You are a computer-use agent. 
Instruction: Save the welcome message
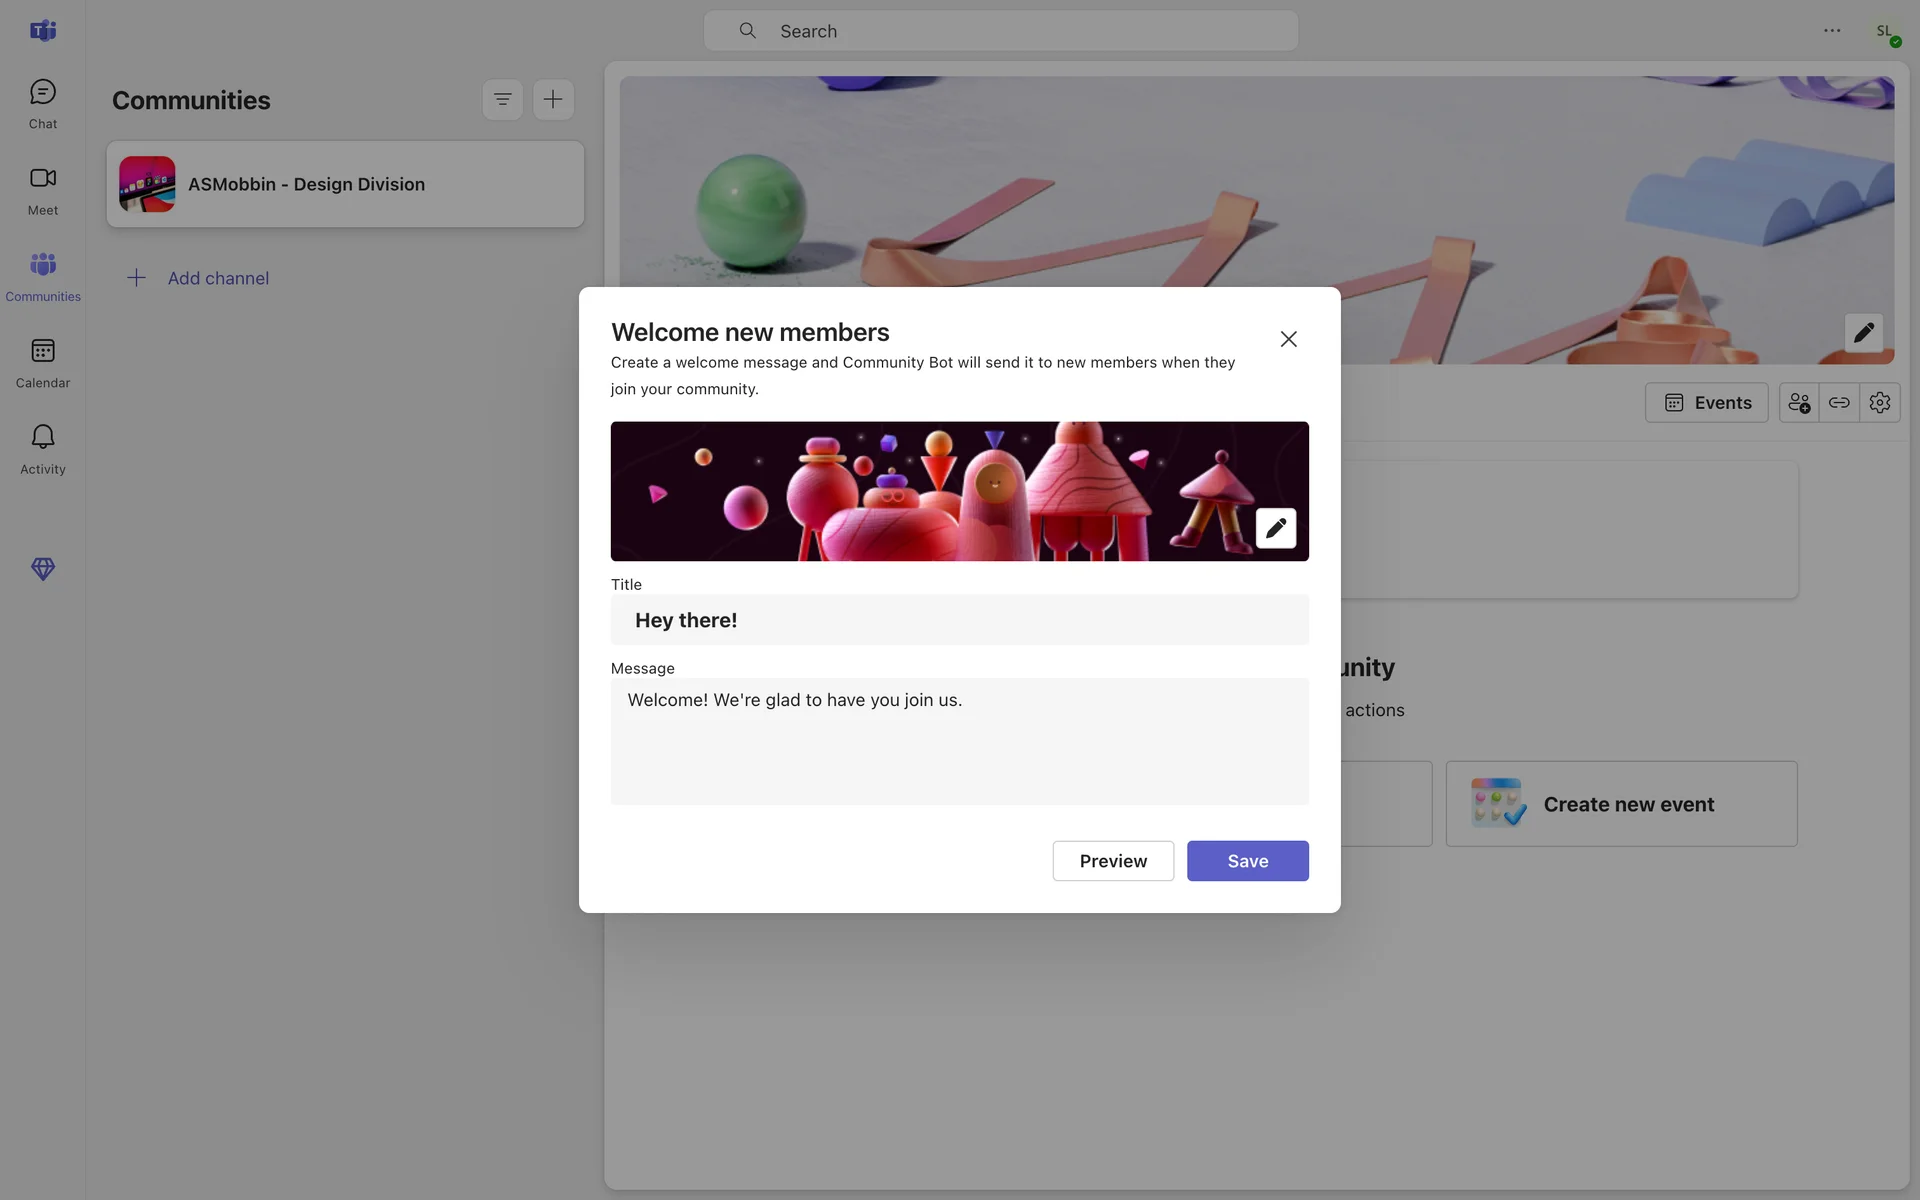point(1247,861)
